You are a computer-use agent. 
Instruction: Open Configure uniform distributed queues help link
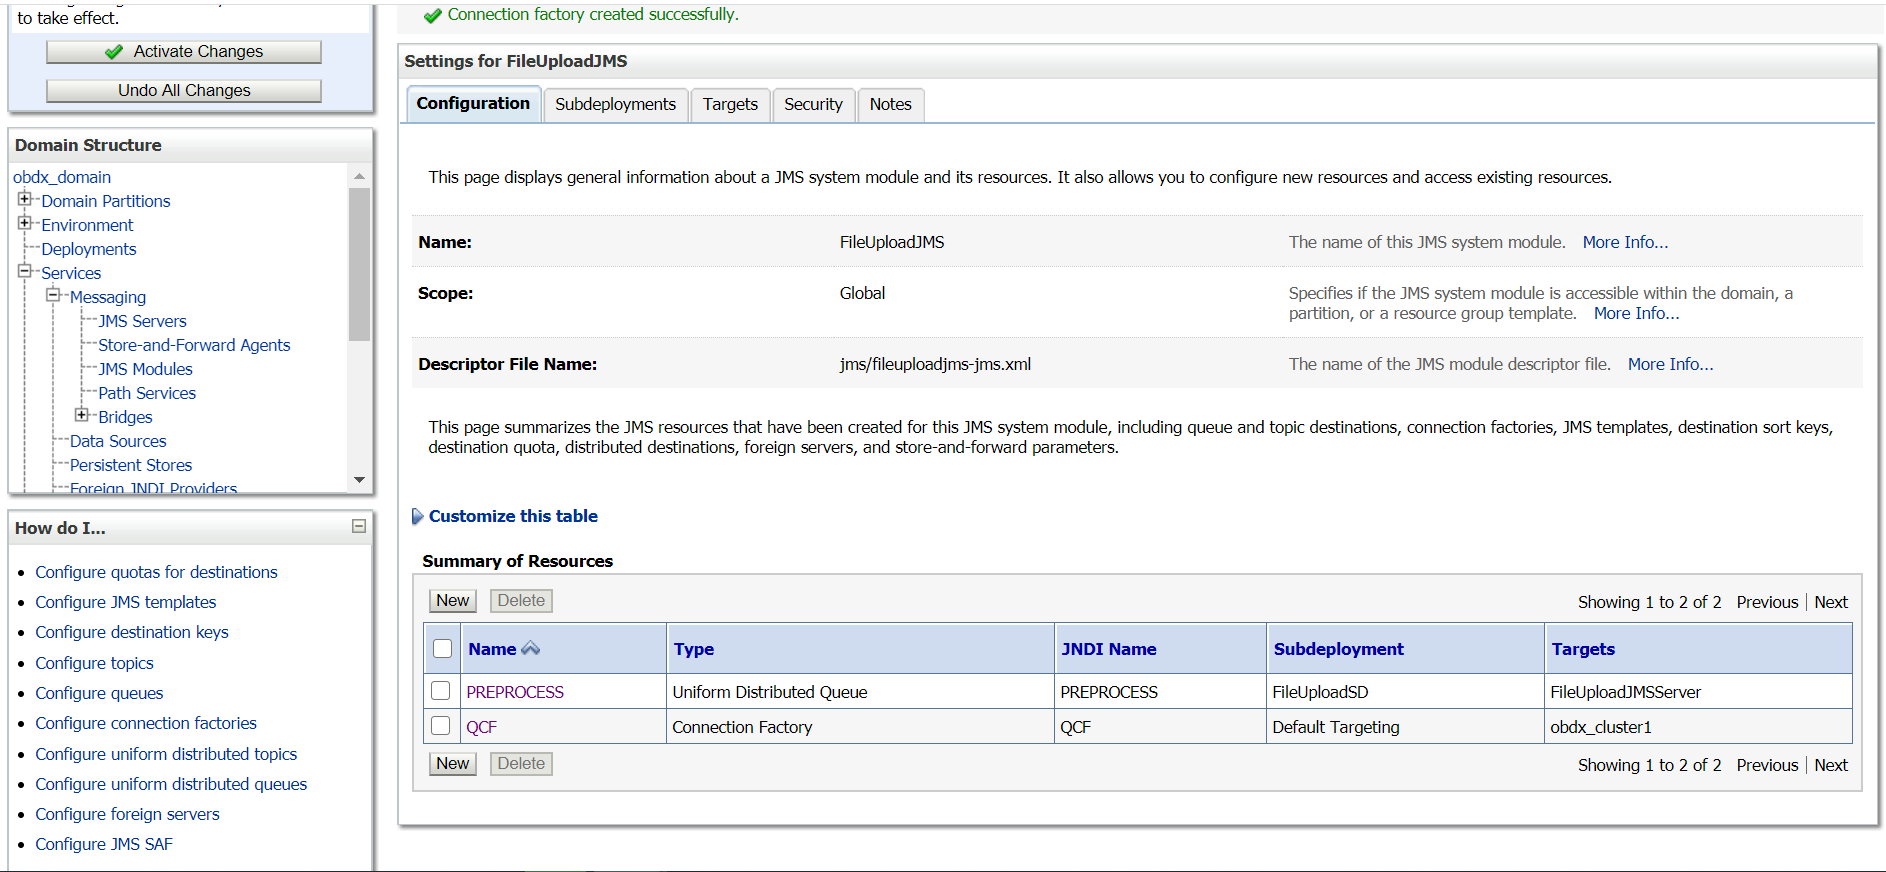[171, 784]
